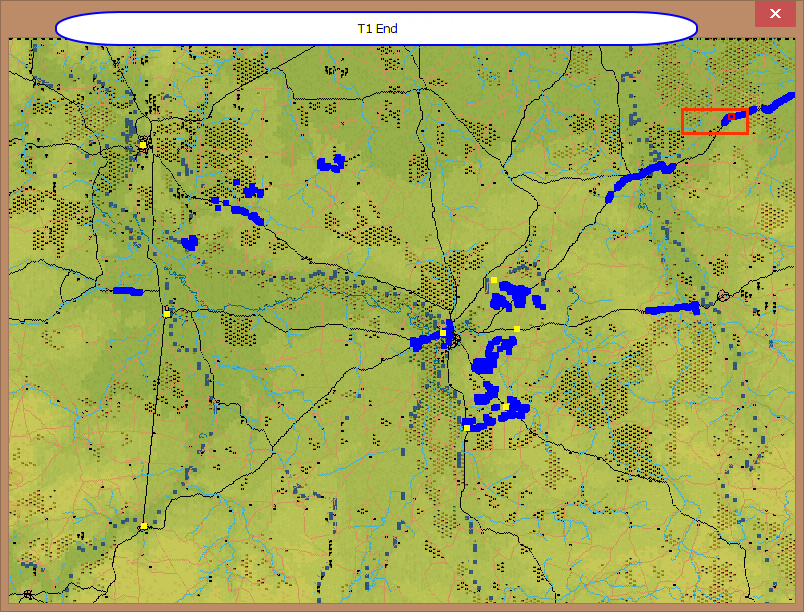Click the yellow objective above the central blue cluster
This screenshot has height=612, width=804.
click(494, 281)
